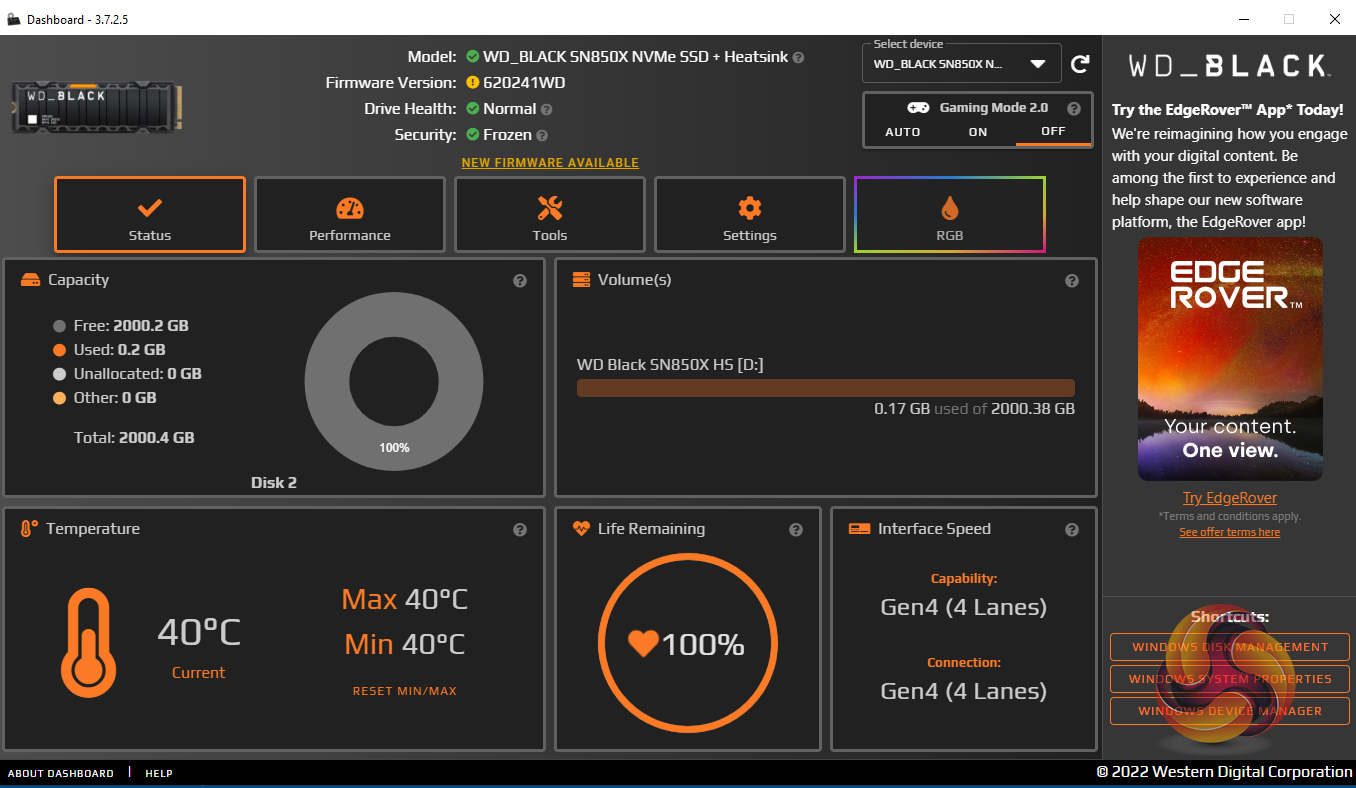Image resolution: width=1356 pixels, height=788 pixels.
Task: Open Windows Disk Management shortcut
Action: coord(1230,647)
